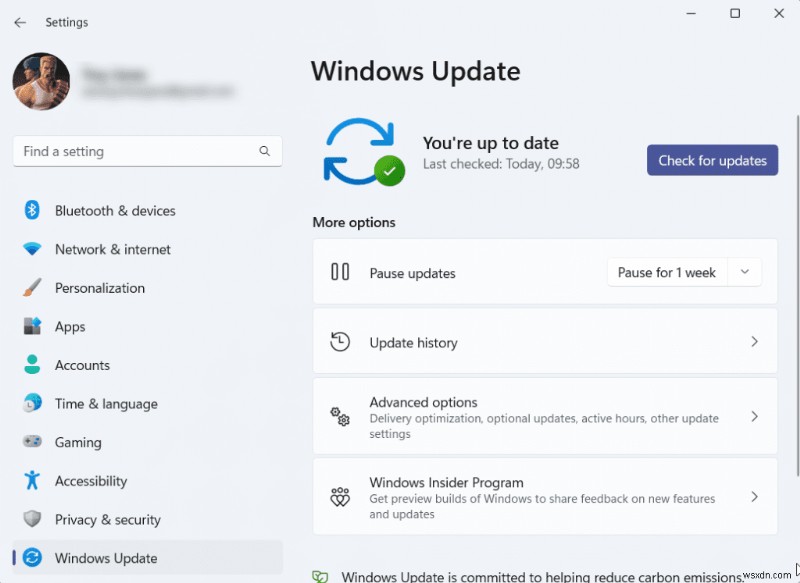Open Update history row
Viewport: 800px width, 583px height.
click(x=545, y=341)
